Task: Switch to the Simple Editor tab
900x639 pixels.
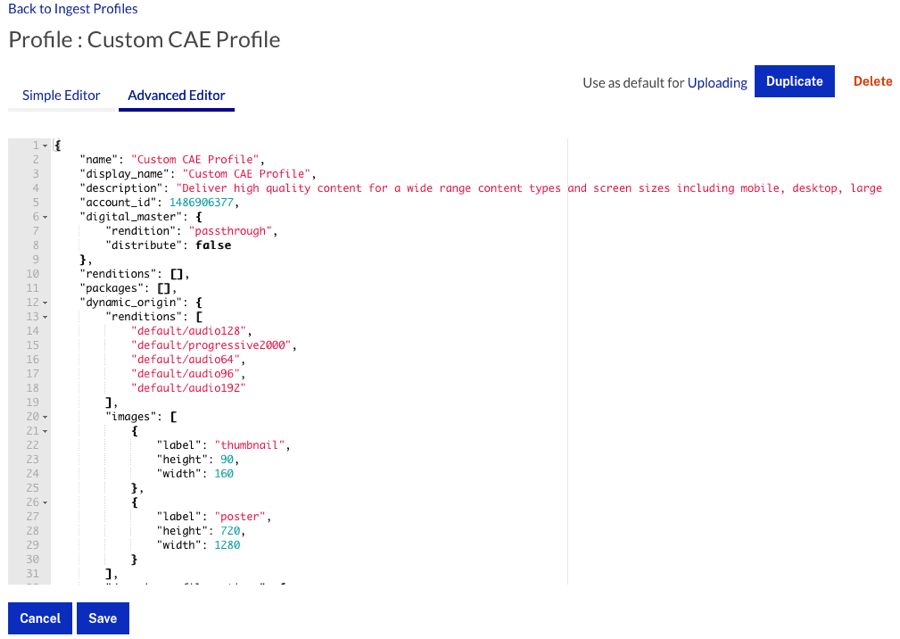Action: [61, 96]
